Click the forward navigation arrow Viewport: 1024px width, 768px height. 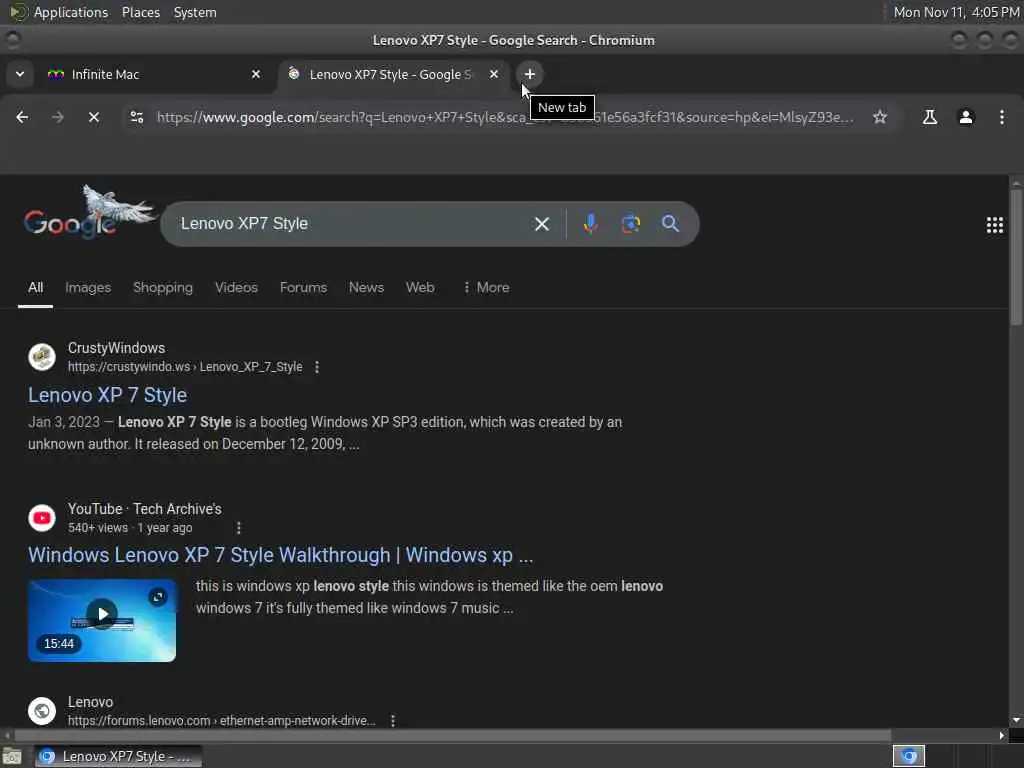[x=58, y=117]
